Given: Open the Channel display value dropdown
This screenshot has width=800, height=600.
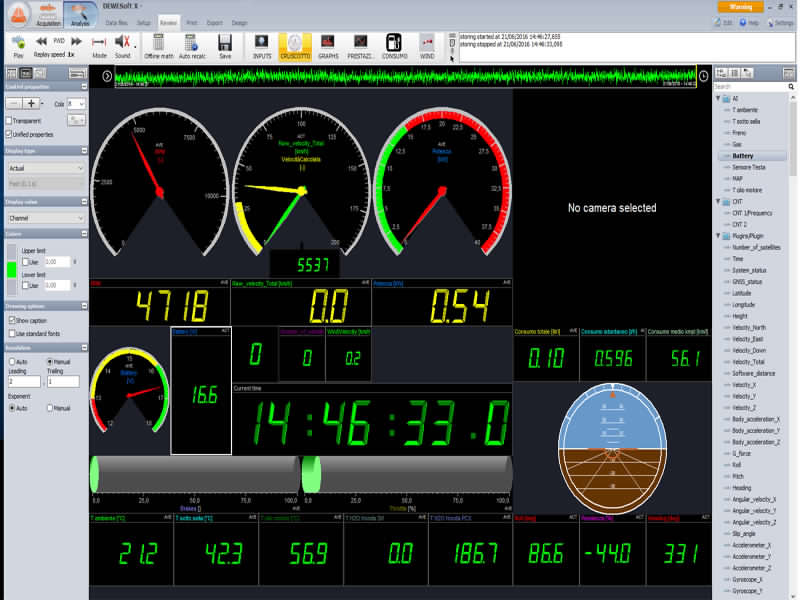Looking at the screenshot, I should [44, 217].
